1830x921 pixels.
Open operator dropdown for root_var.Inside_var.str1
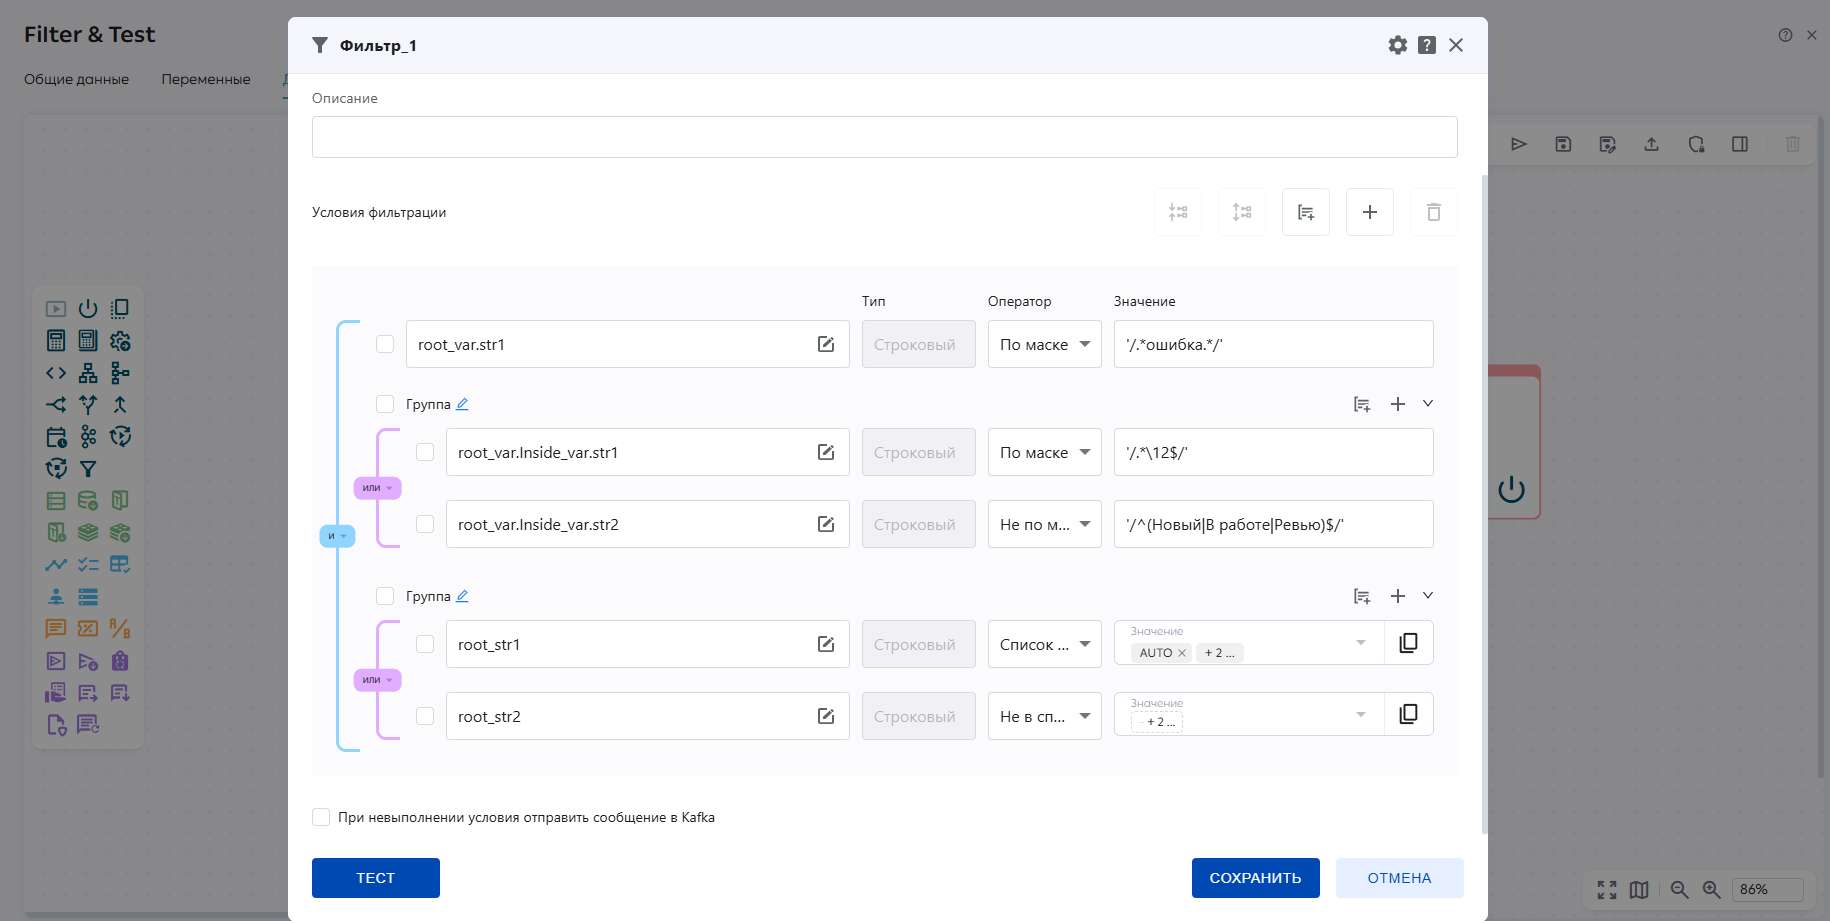click(1045, 452)
